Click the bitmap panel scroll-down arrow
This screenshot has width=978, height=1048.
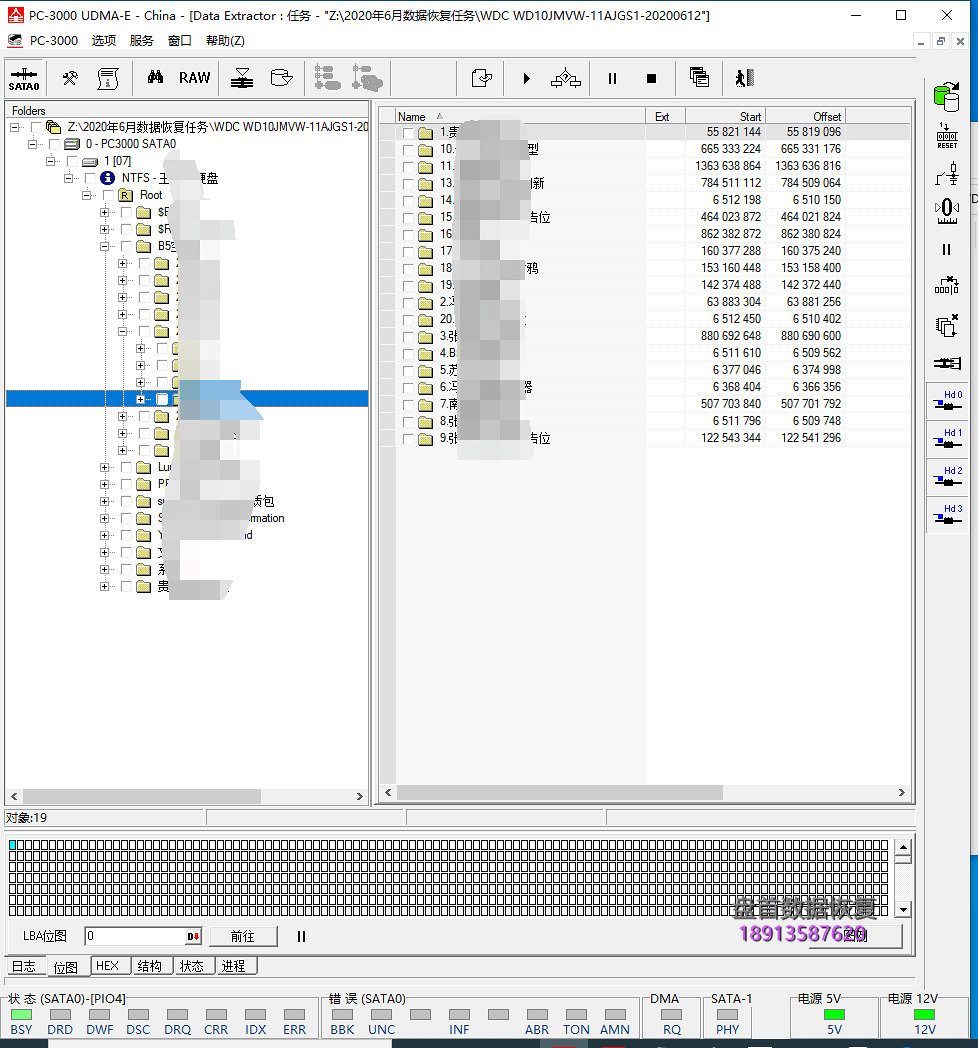[x=903, y=910]
